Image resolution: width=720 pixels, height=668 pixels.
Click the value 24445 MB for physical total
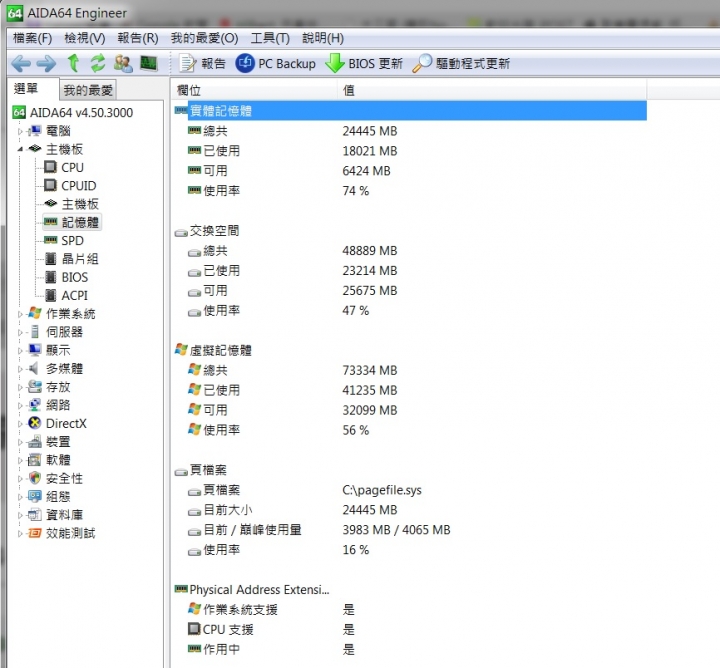pos(370,131)
